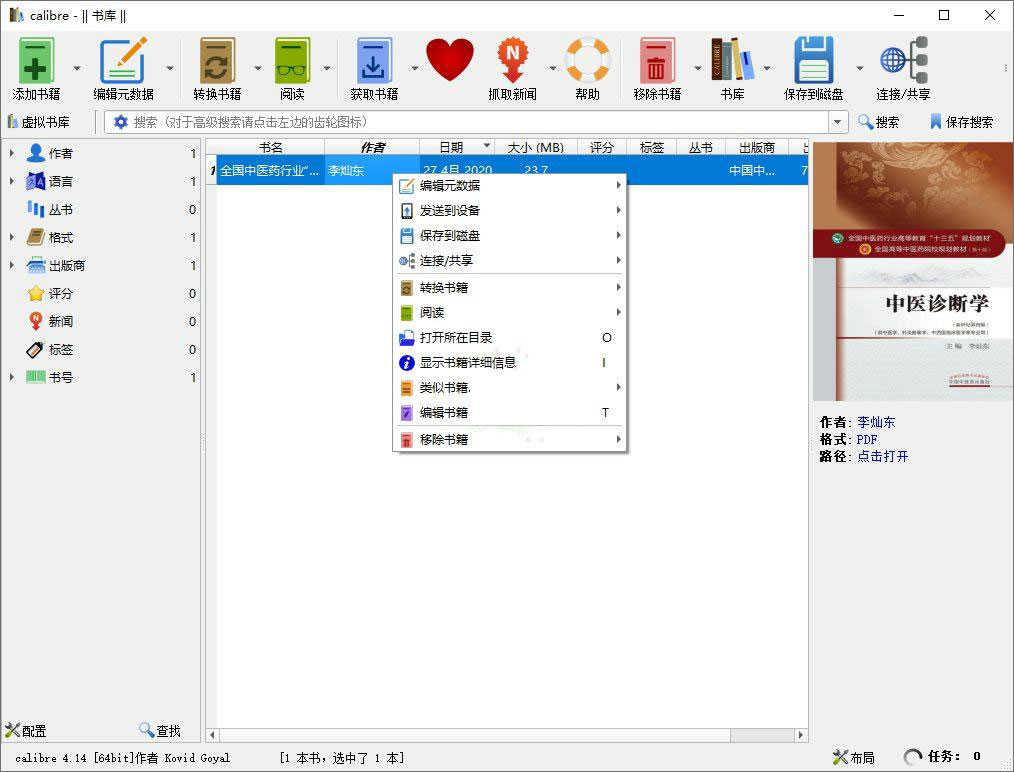Image resolution: width=1014 pixels, height=772 pixels.
Task: Click the 添加书籍 (Add books) icon
Action: (x=36, y=62)
